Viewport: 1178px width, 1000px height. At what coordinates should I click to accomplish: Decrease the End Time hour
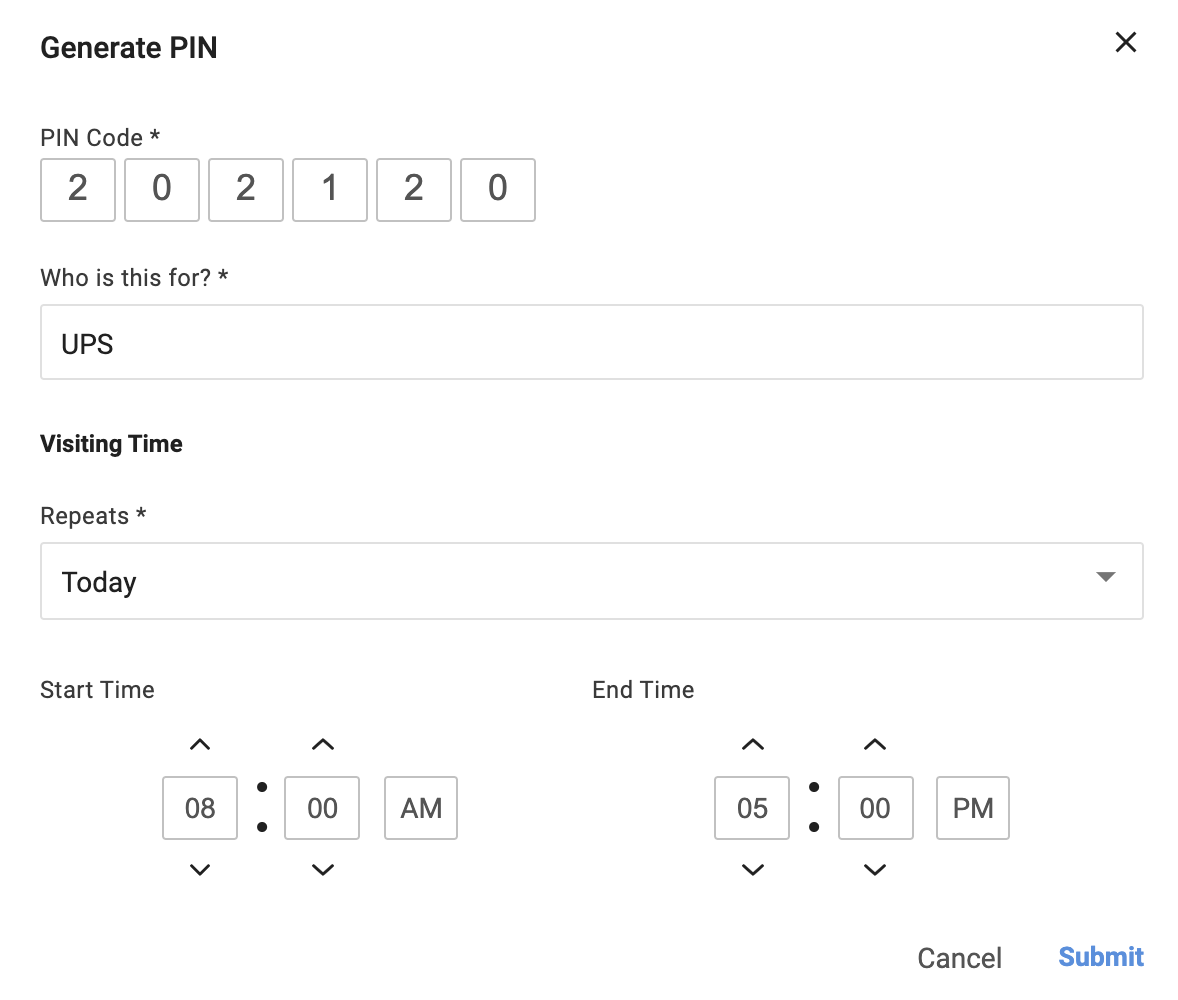[x=753, y=870]
